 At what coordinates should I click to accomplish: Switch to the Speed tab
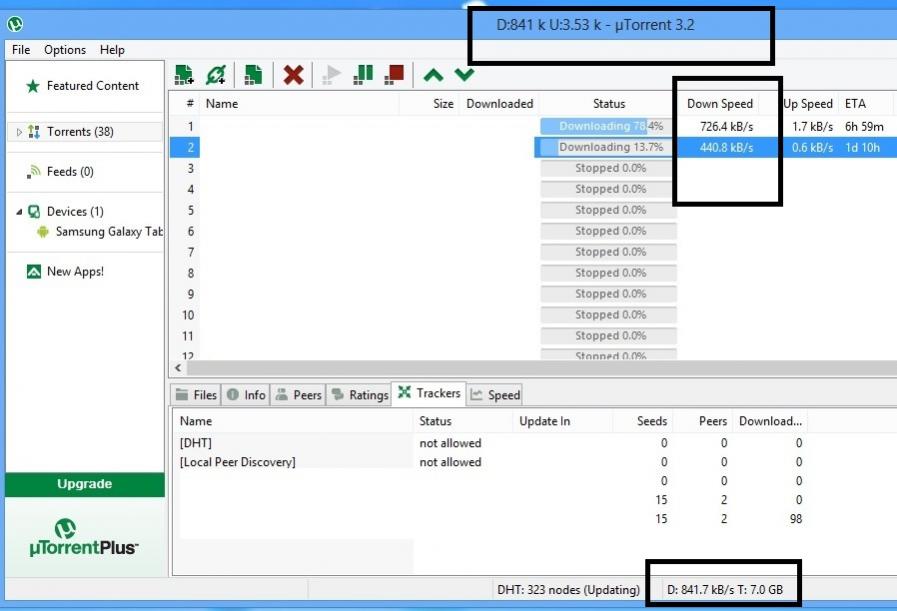tap(495, 395)
